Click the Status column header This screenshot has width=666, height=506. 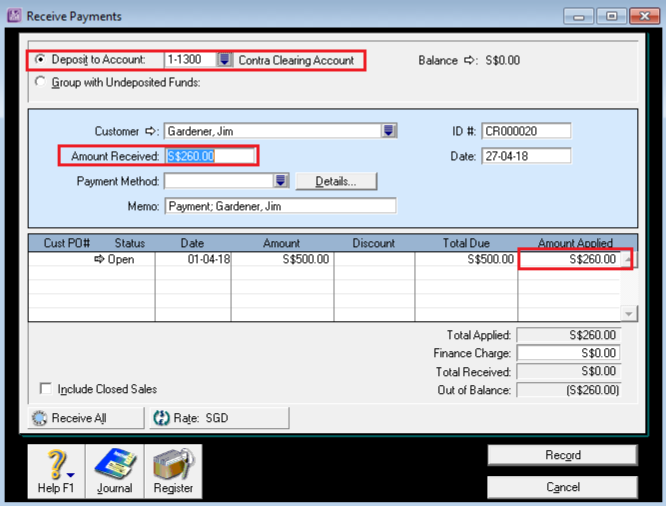[x=130, y=243]
